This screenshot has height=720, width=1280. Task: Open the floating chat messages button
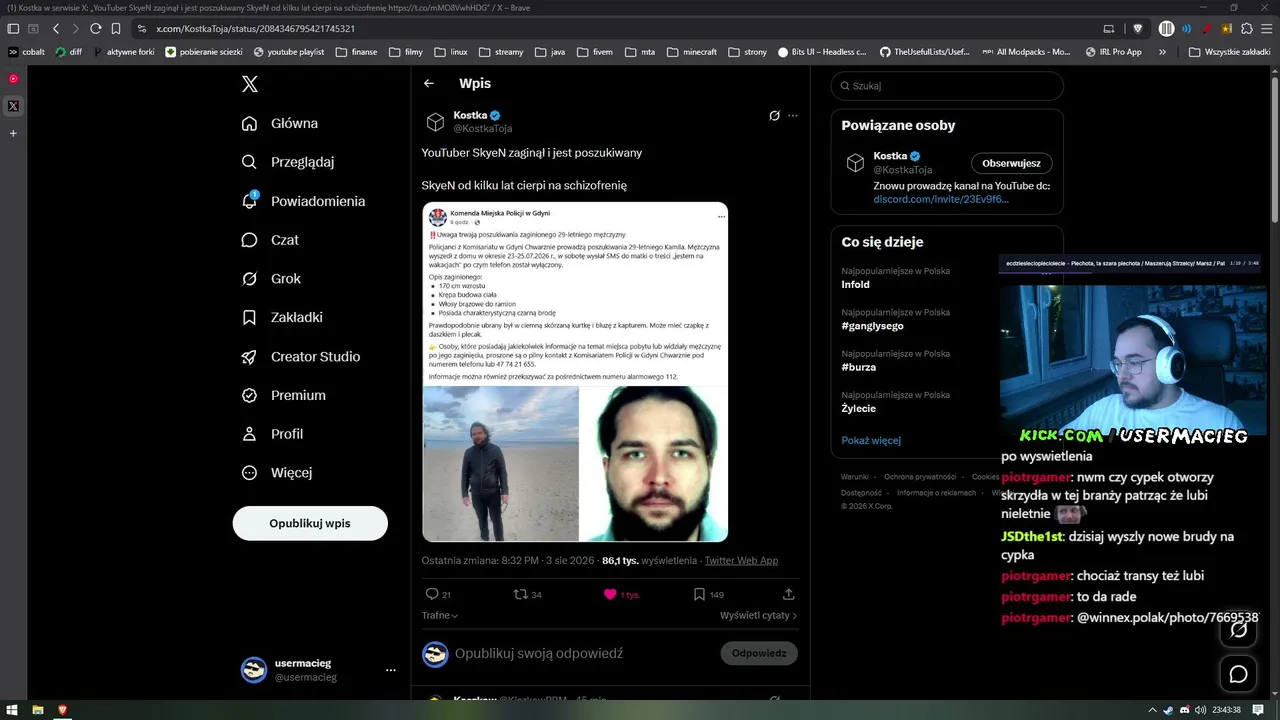1238,674
